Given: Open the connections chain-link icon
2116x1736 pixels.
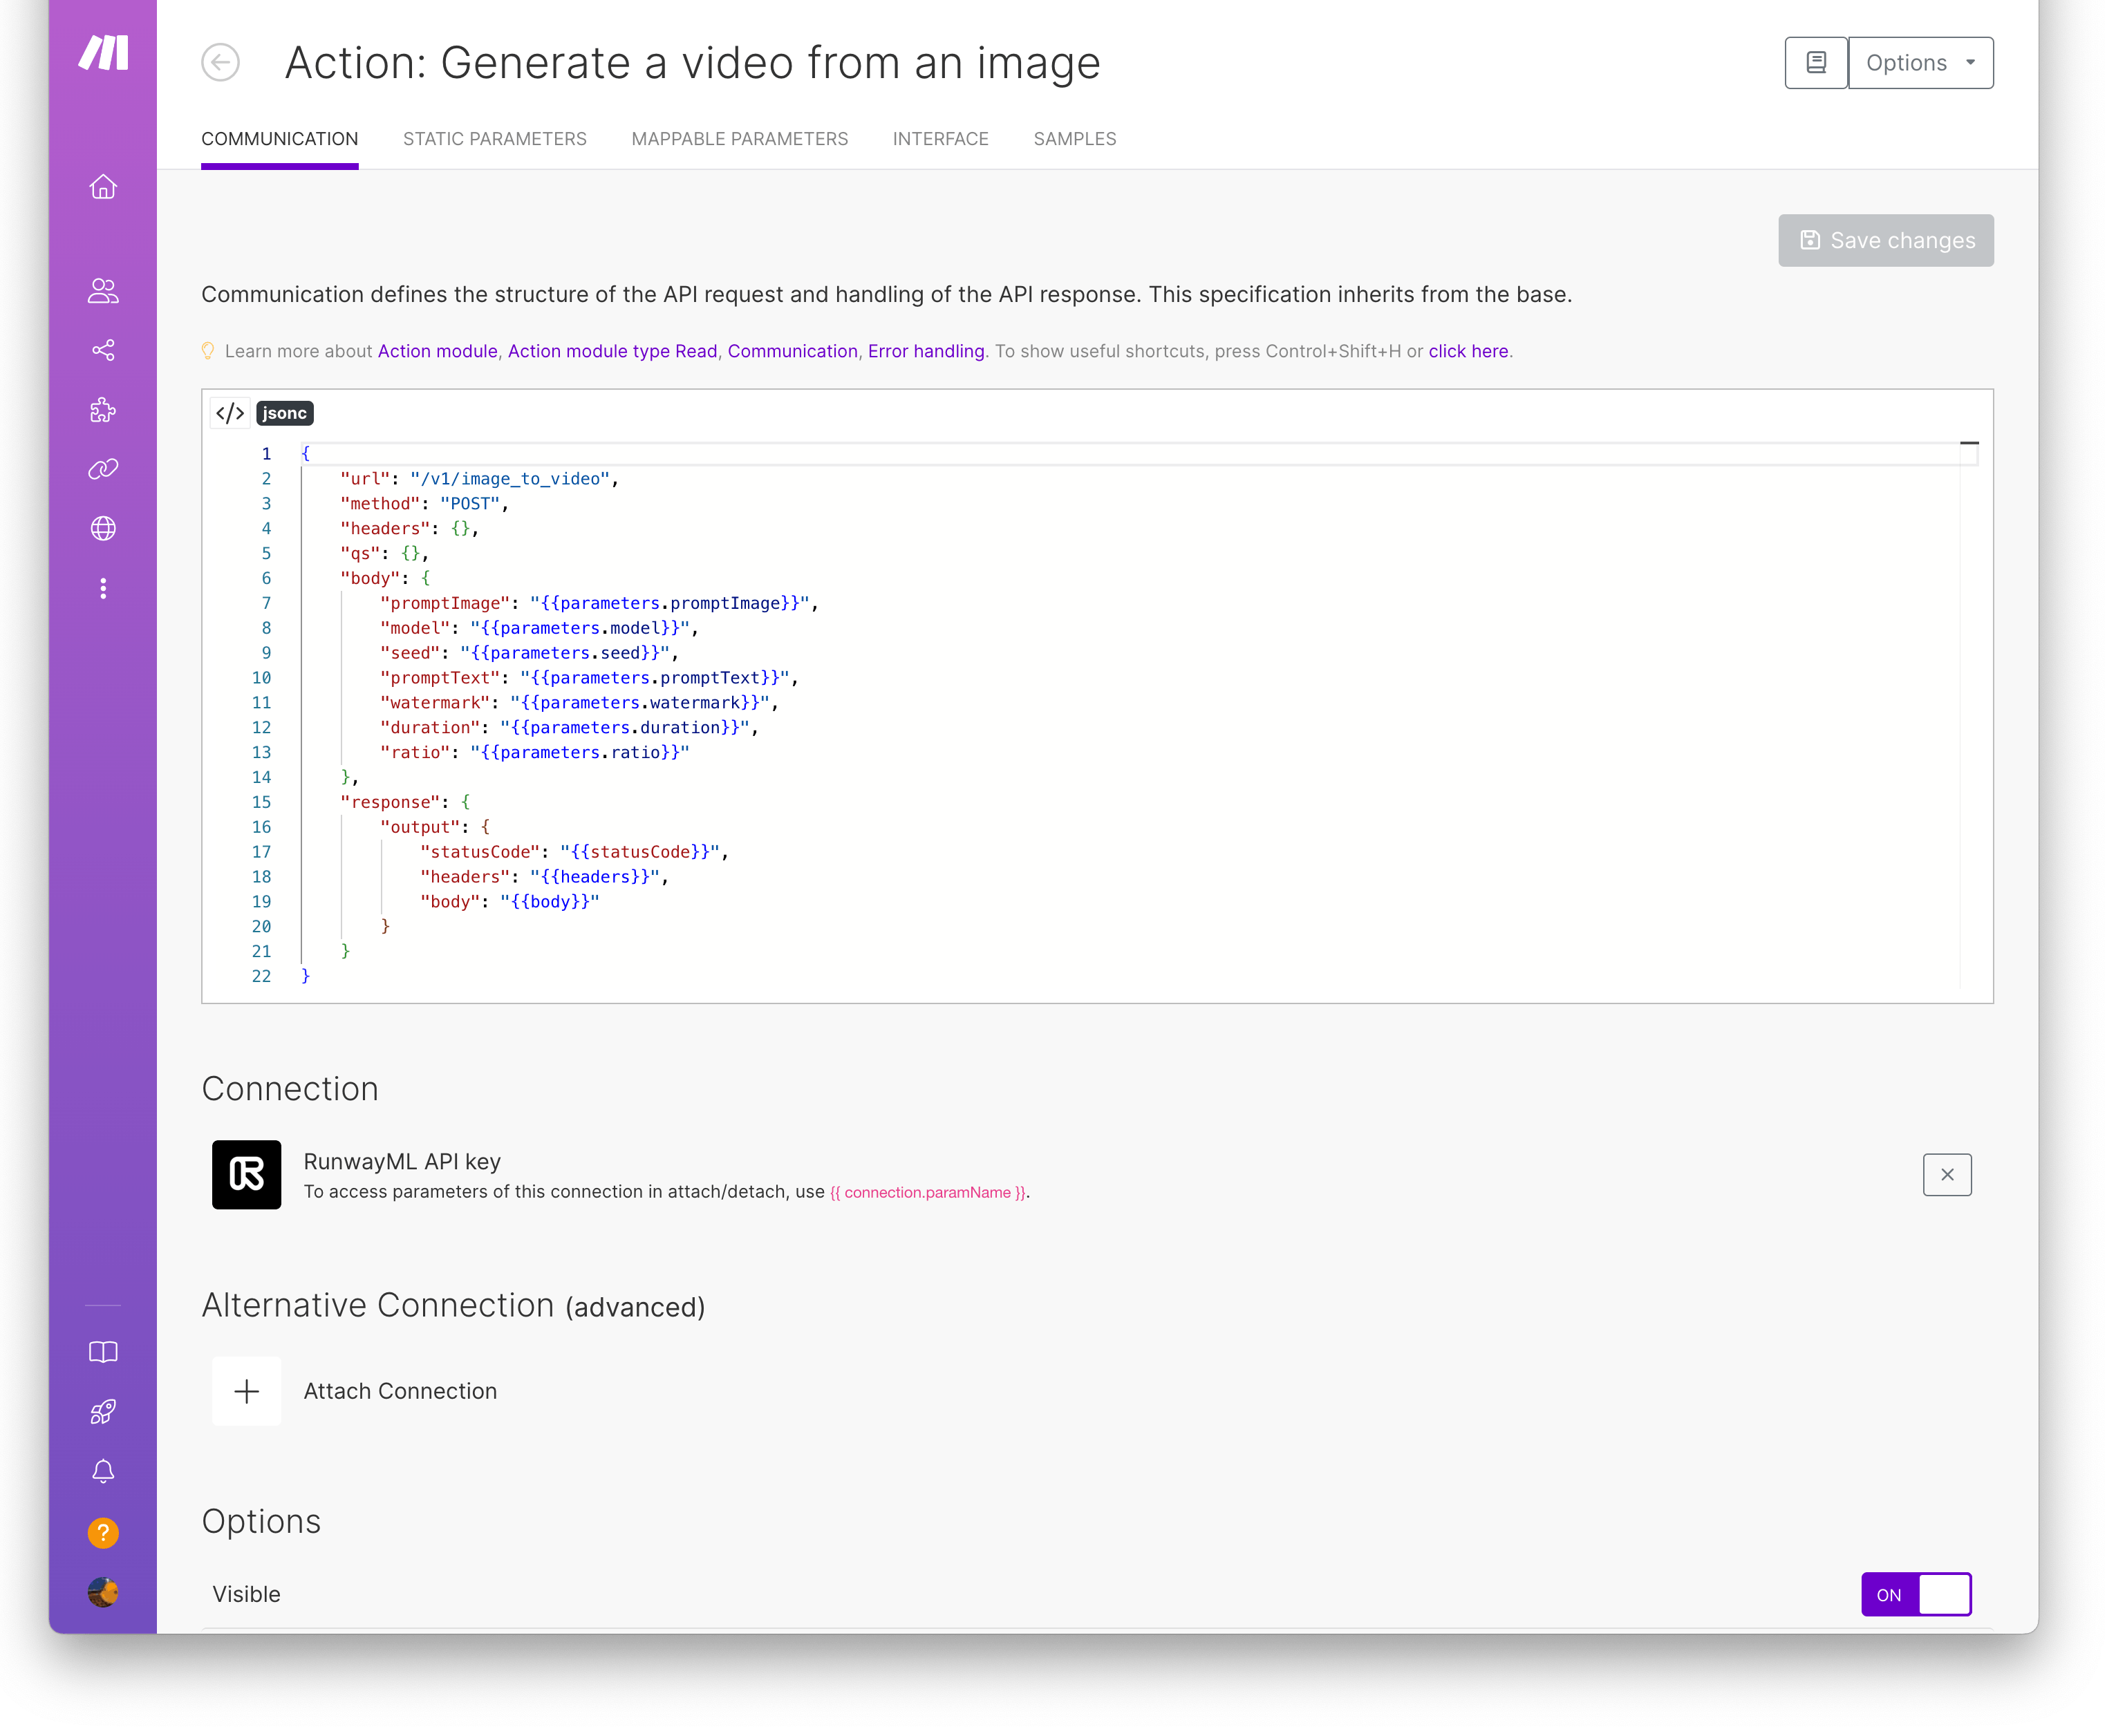Looking at the screenshot, I should [x=103, y=469].
